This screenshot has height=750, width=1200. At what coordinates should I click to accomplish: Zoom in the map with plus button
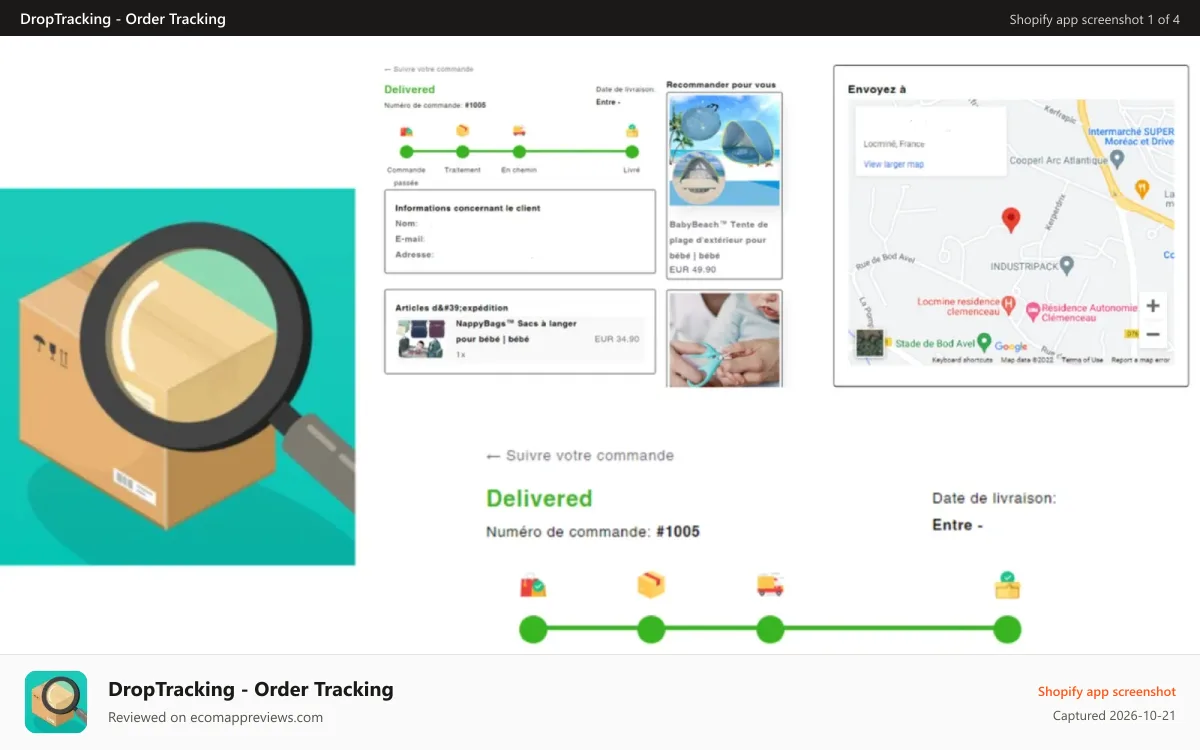click(1153, 306)
